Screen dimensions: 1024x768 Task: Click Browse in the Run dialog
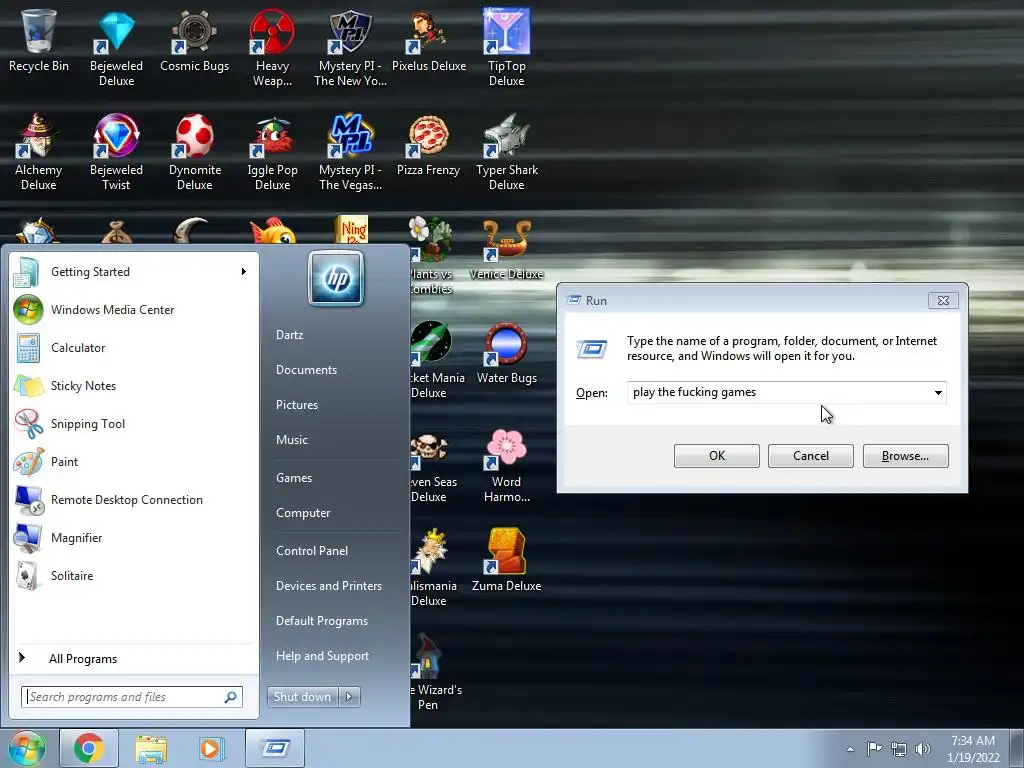905,456
